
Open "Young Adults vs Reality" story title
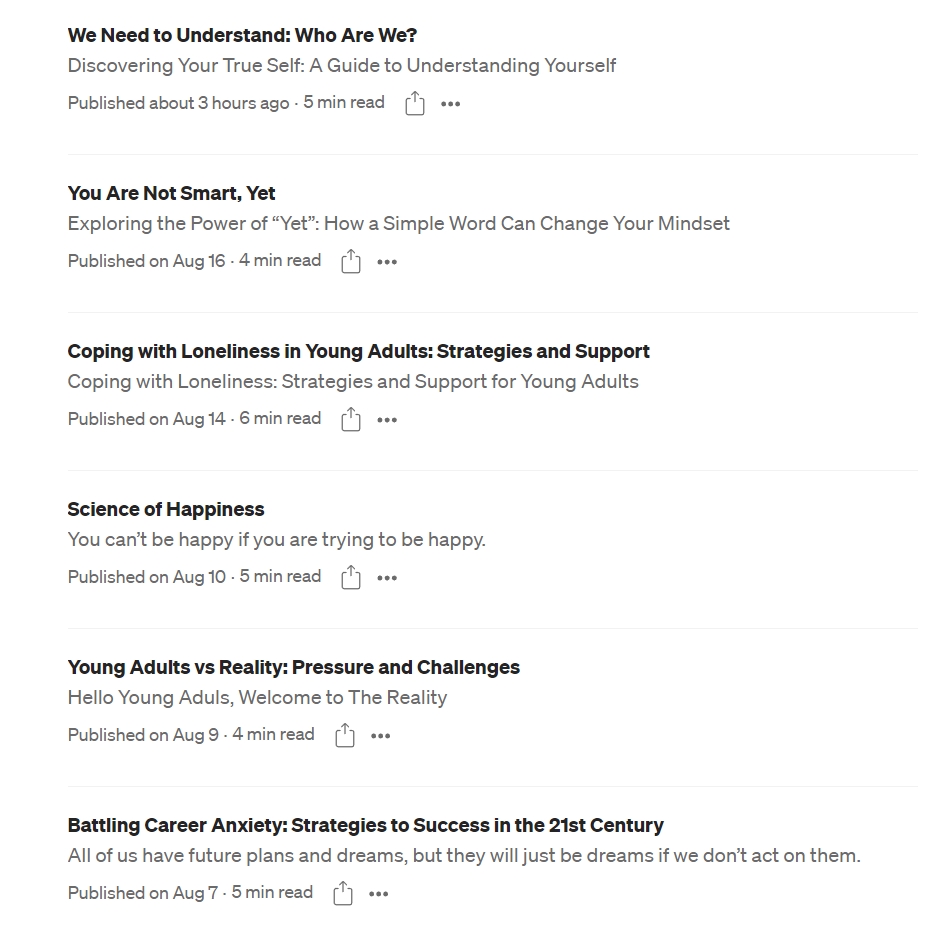(293, 667)
